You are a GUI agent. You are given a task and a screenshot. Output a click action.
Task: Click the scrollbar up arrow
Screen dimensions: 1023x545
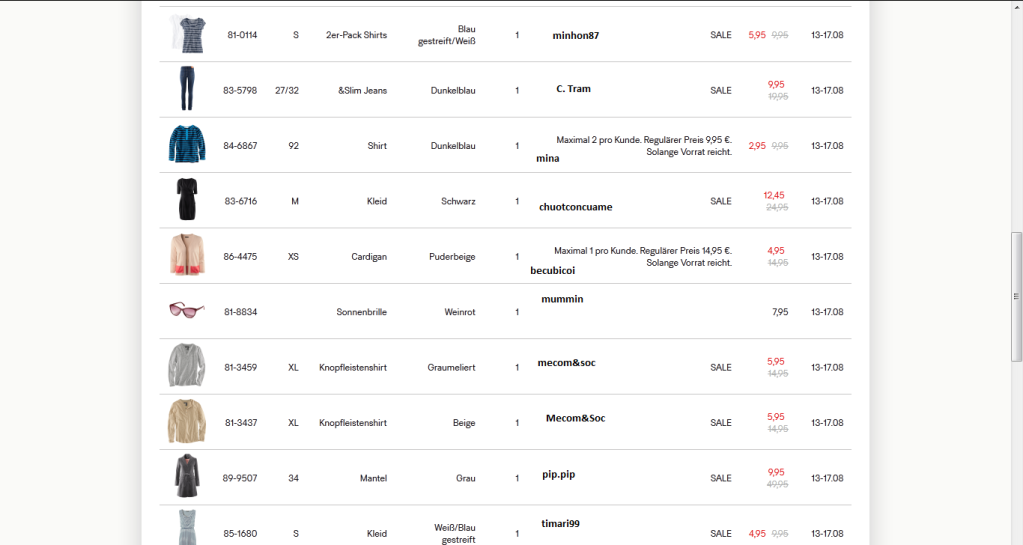pos(1016,6)
